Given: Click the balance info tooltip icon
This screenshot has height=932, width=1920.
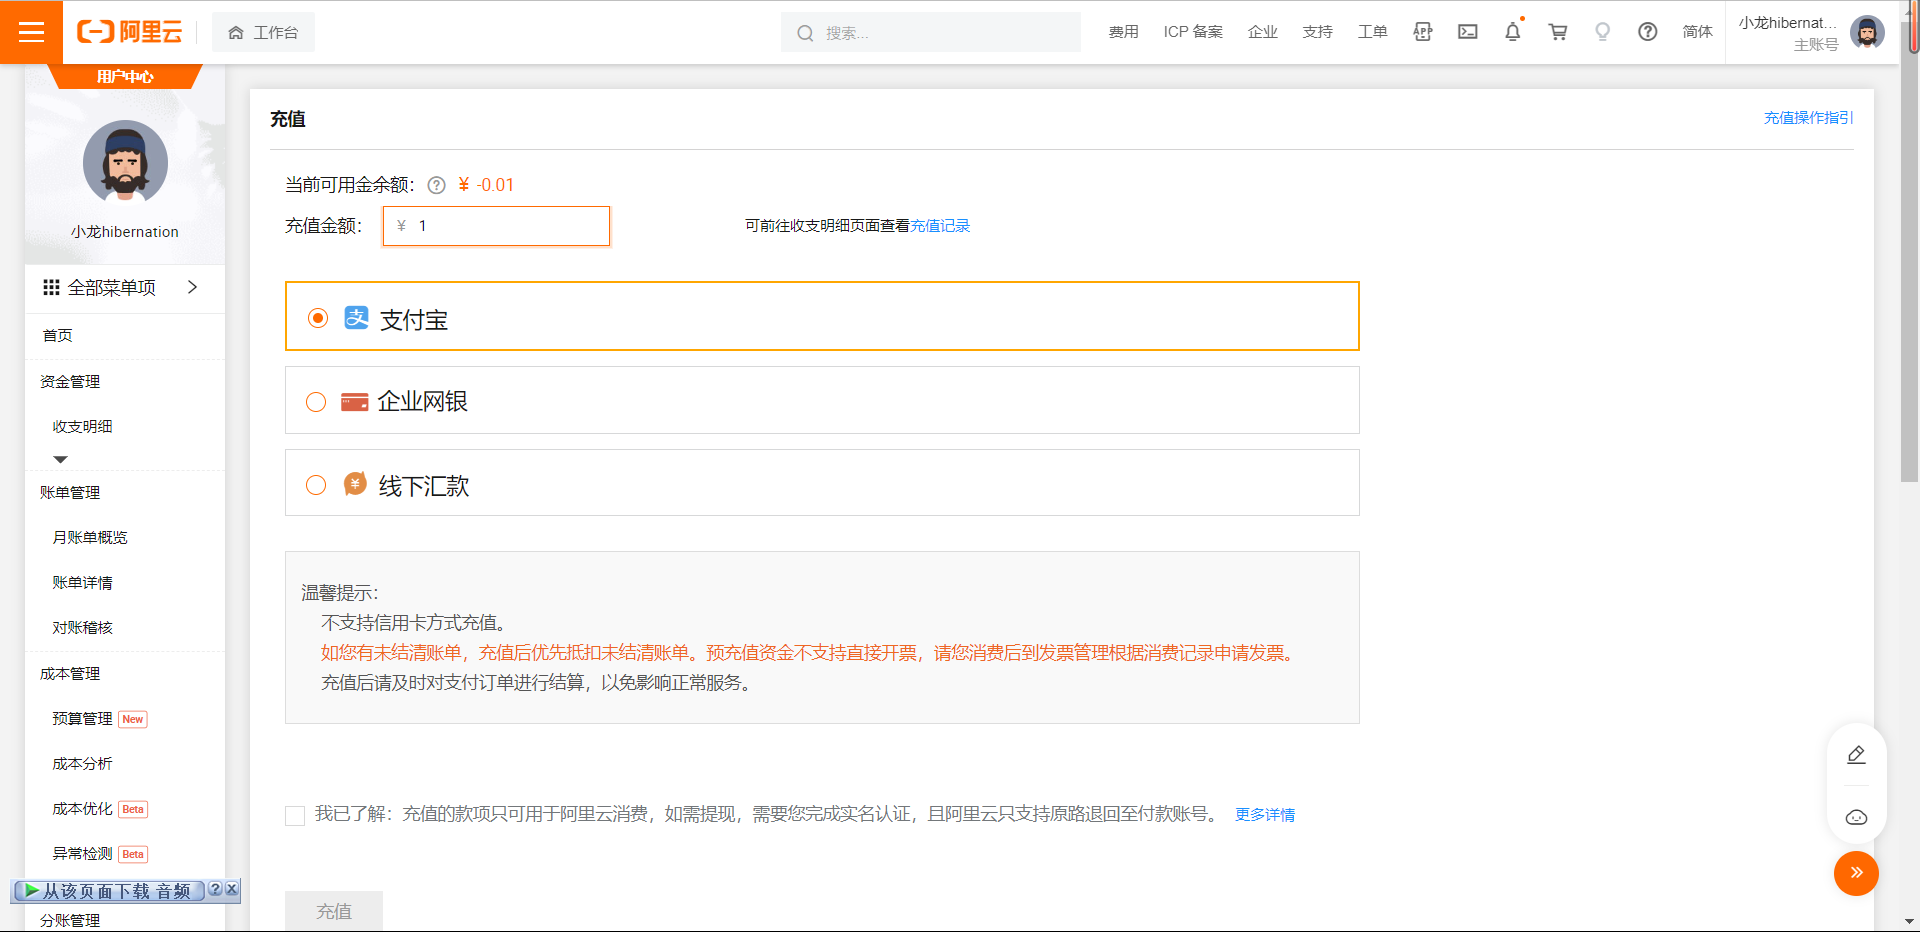Looking at the screenshot, I should [436, 185].
